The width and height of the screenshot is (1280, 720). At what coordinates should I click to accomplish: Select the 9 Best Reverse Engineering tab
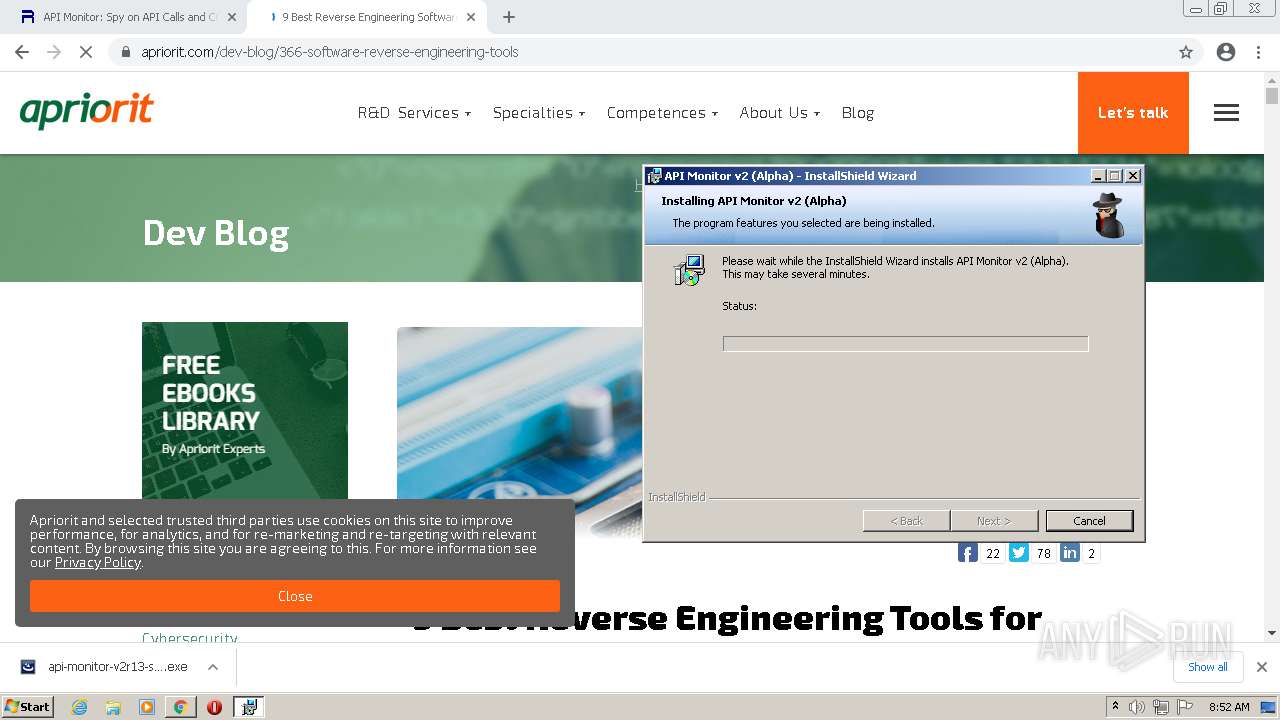click(x=366, y=17)
